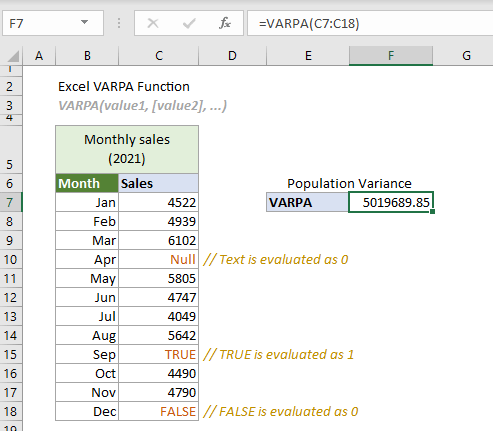Screen dimensions: 493x431
Task: Select row 7 header
Action: (x=11, y=202)
